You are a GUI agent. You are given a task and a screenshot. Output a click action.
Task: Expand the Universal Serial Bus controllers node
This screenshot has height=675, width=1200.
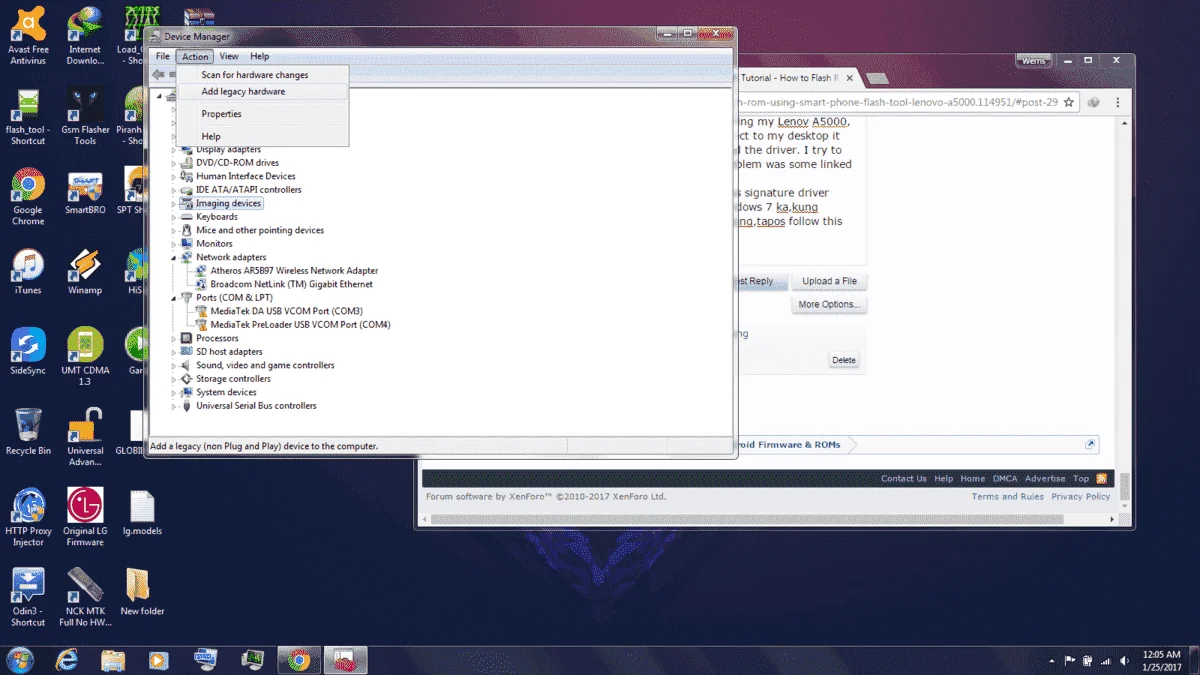pos(174,406)
